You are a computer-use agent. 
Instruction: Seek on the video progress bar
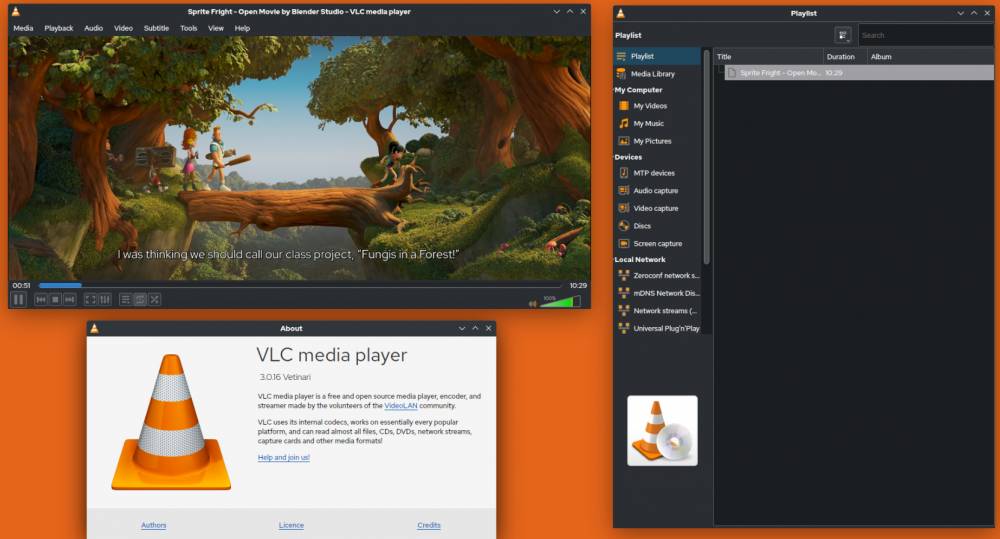coord(300,285)
